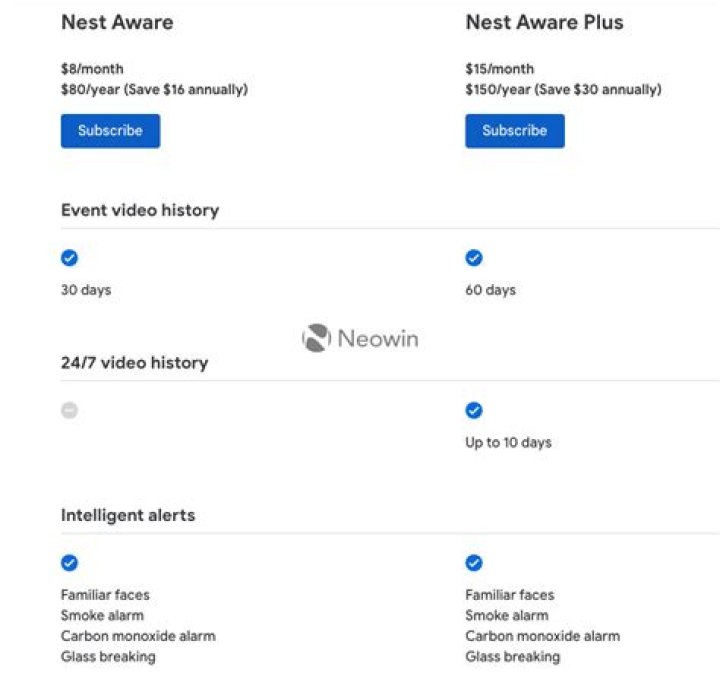Click the Event video history section header

pyautogui.click(x=140, y=210)
